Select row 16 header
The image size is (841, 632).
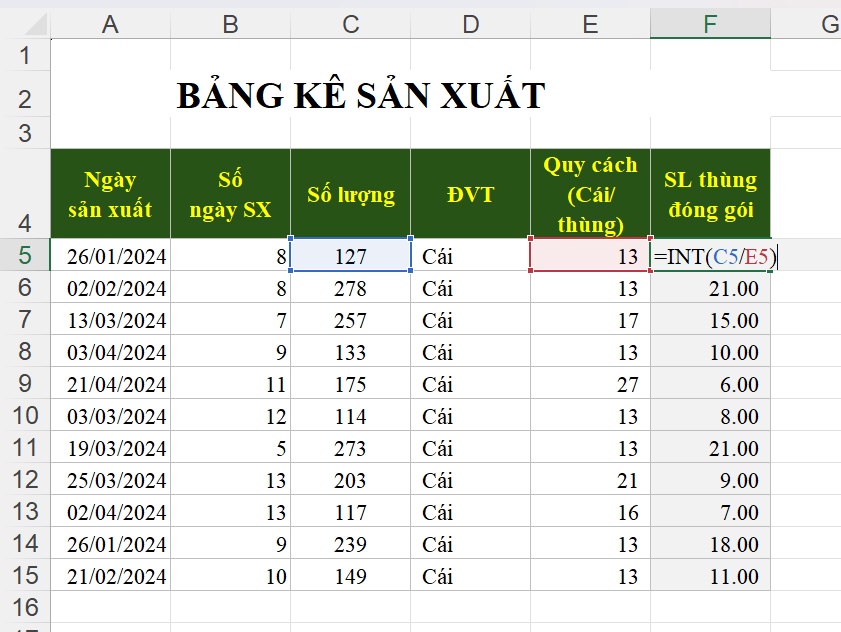(x=25, y=607)
